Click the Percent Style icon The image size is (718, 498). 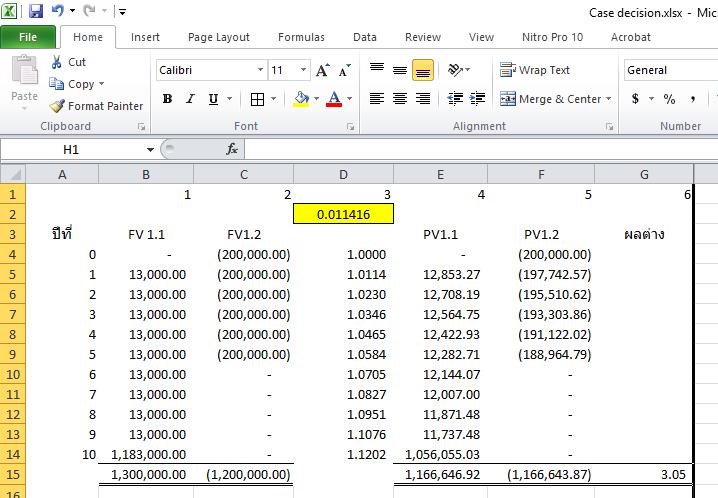click(x=669, y=99)
